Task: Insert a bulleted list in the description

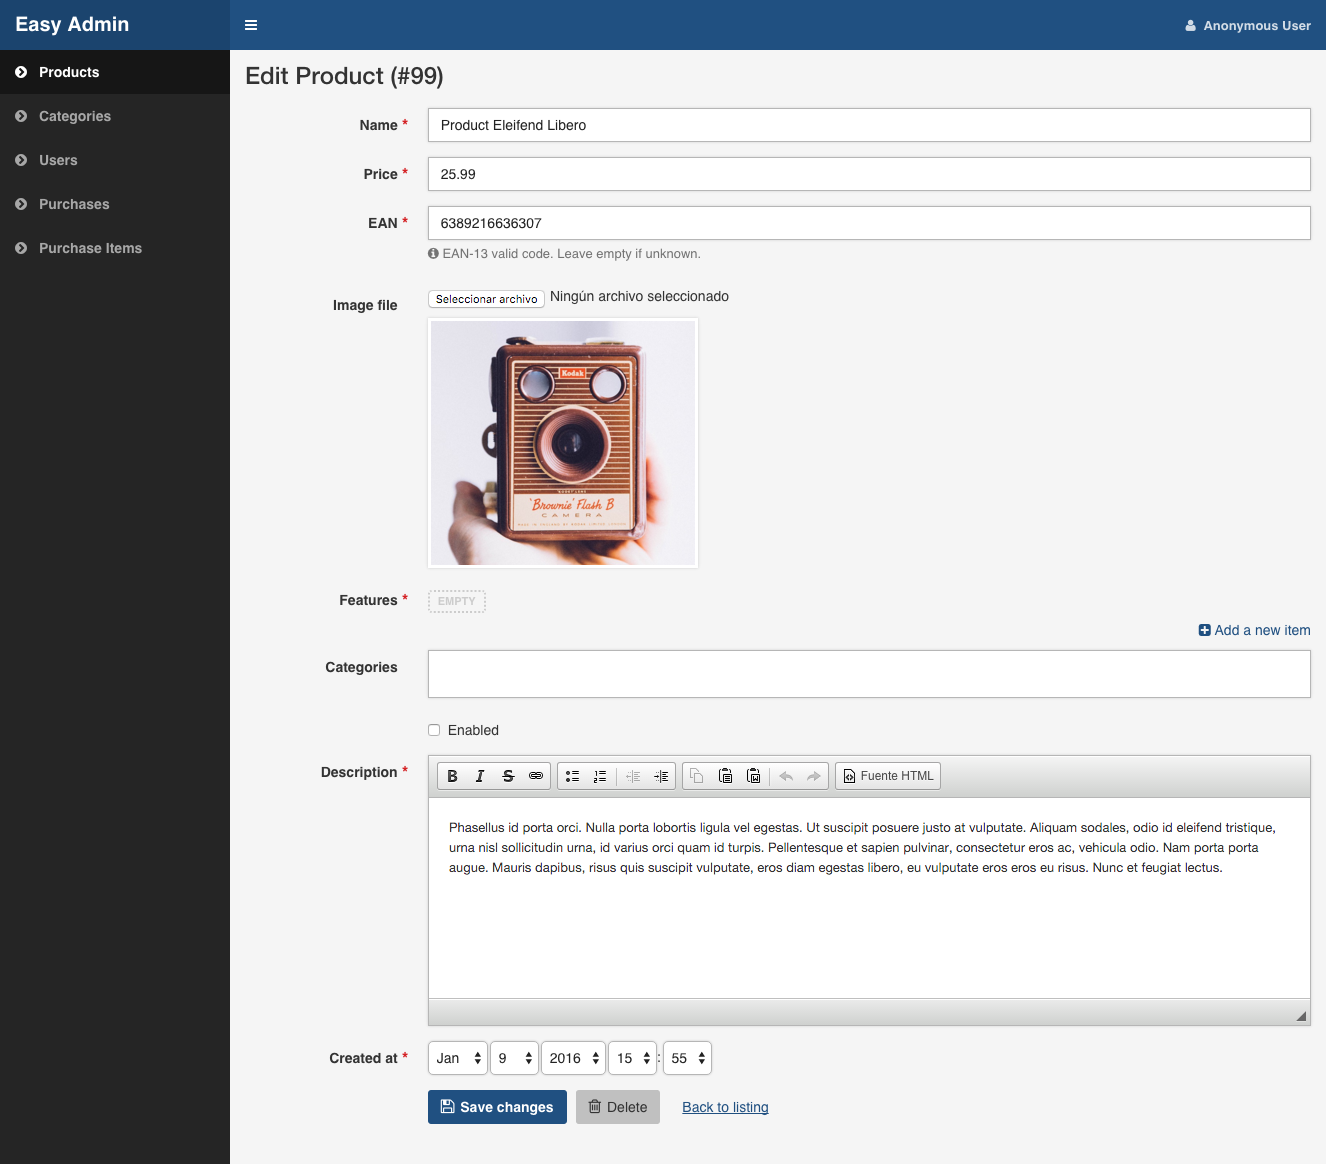Action: 572,776
